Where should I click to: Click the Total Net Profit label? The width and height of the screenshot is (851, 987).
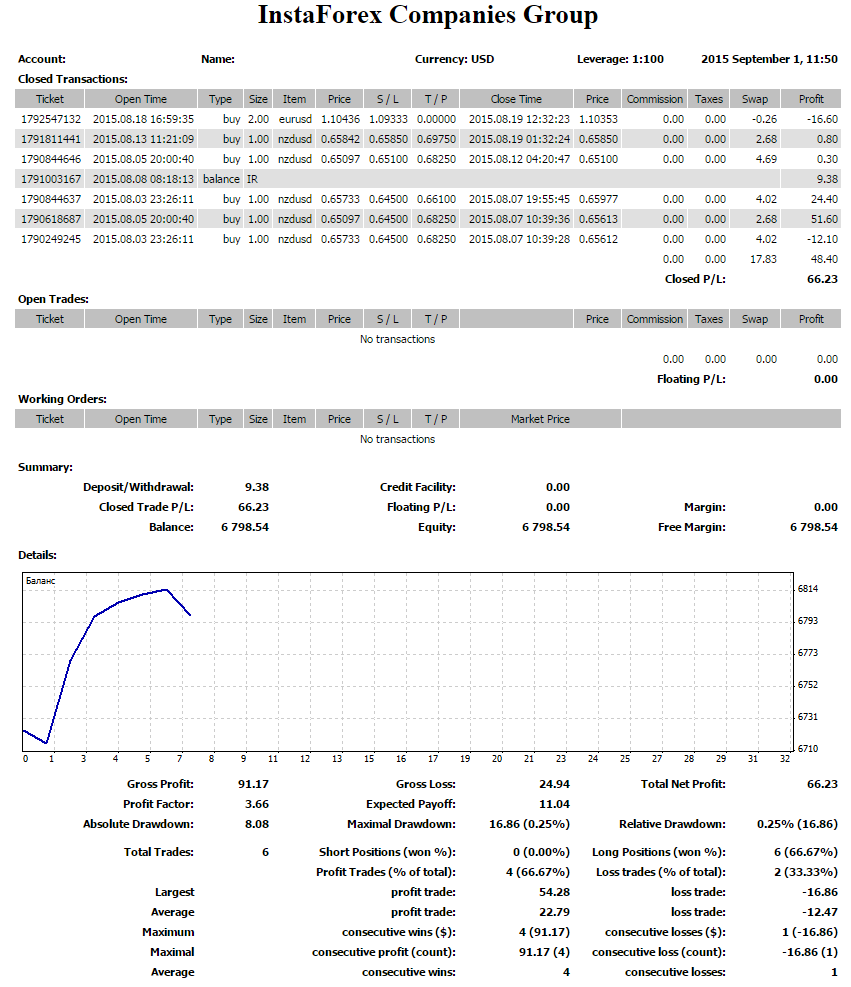(683, 784)
